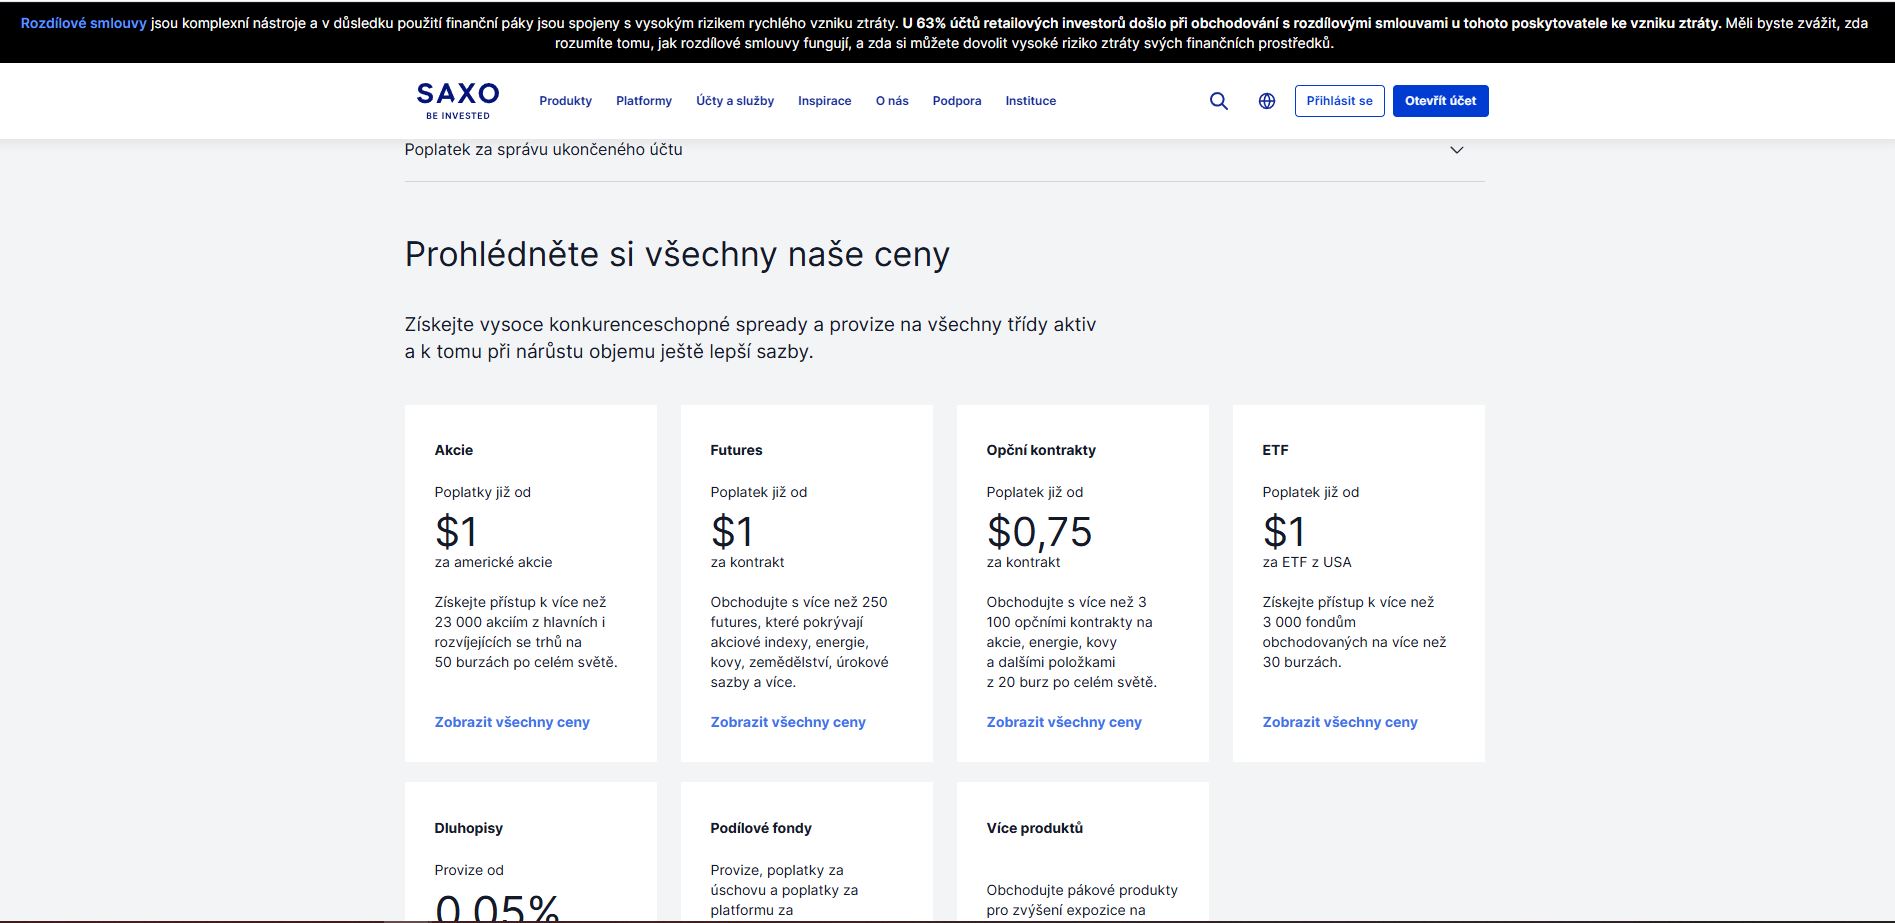The image size is (1895, 923).
Task: Open the Podpora menu
Action: pos(957,101)
